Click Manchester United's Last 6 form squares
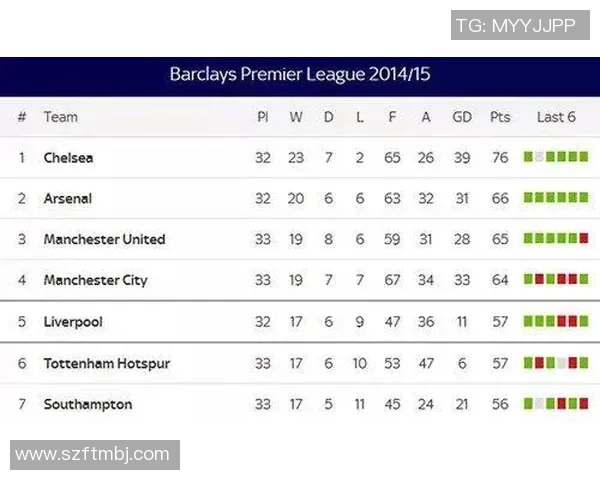This screenshot has height=480, width=600. pos(556,239)
